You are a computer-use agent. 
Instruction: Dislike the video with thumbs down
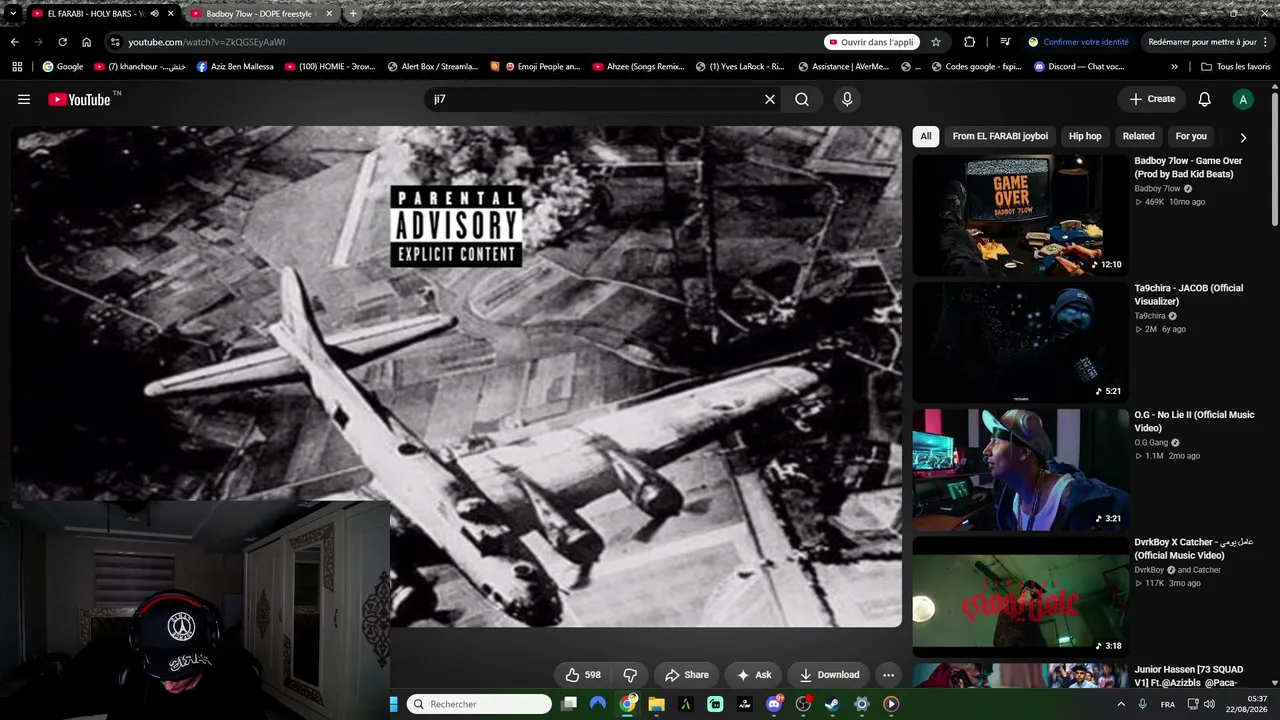[630, 675]
